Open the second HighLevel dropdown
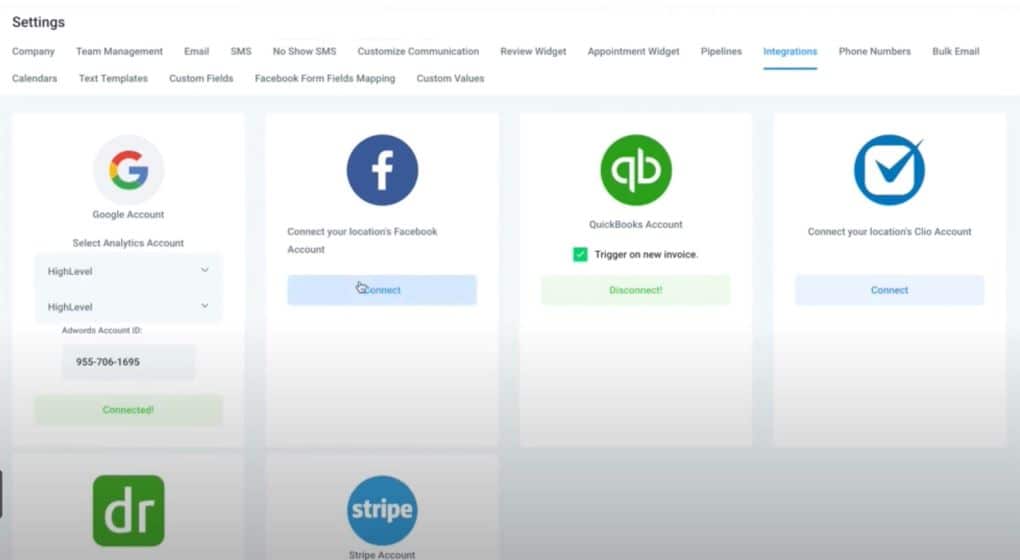The width and height of the screenshot is (1020, 560). pyautogui.click(x=128, y=306)
